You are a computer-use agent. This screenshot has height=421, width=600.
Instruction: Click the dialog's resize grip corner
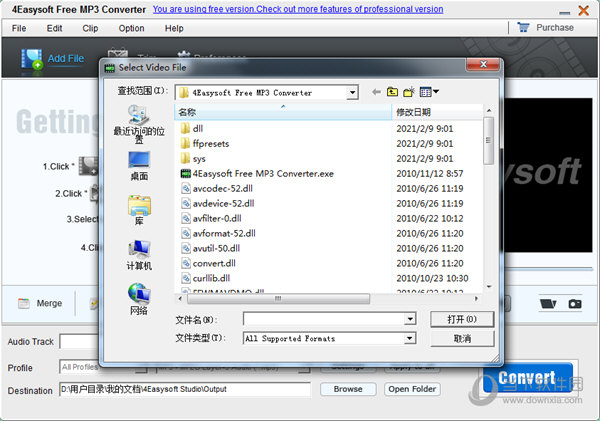(495, 358)
